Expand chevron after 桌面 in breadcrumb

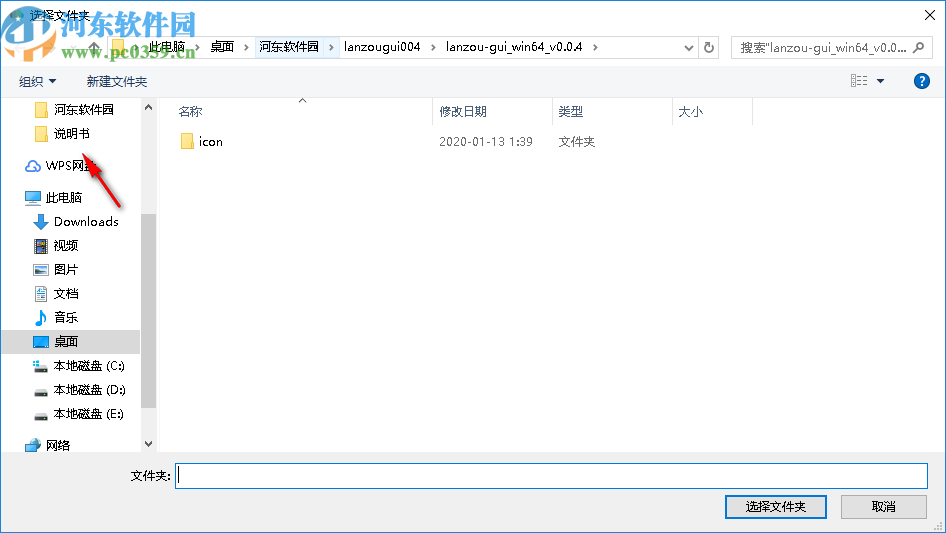246,47
